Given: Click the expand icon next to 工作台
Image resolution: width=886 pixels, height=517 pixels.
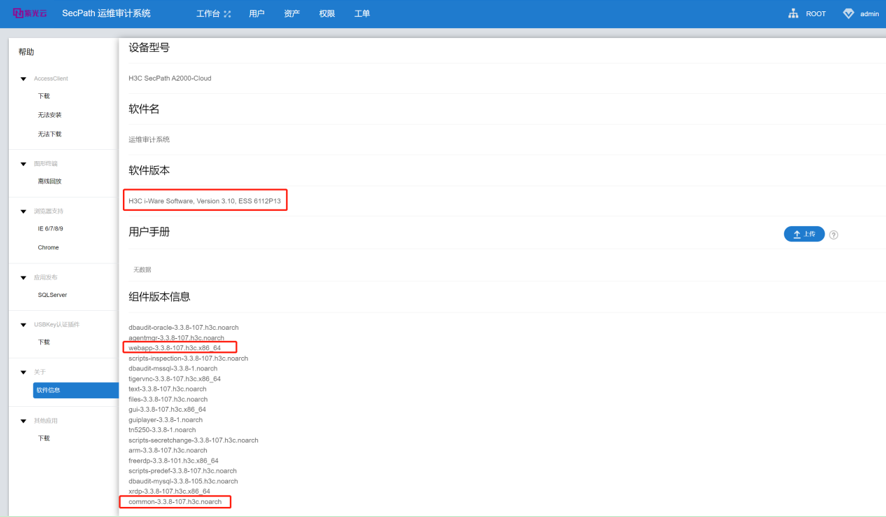Looking at the screenshot, I should 227,14.
